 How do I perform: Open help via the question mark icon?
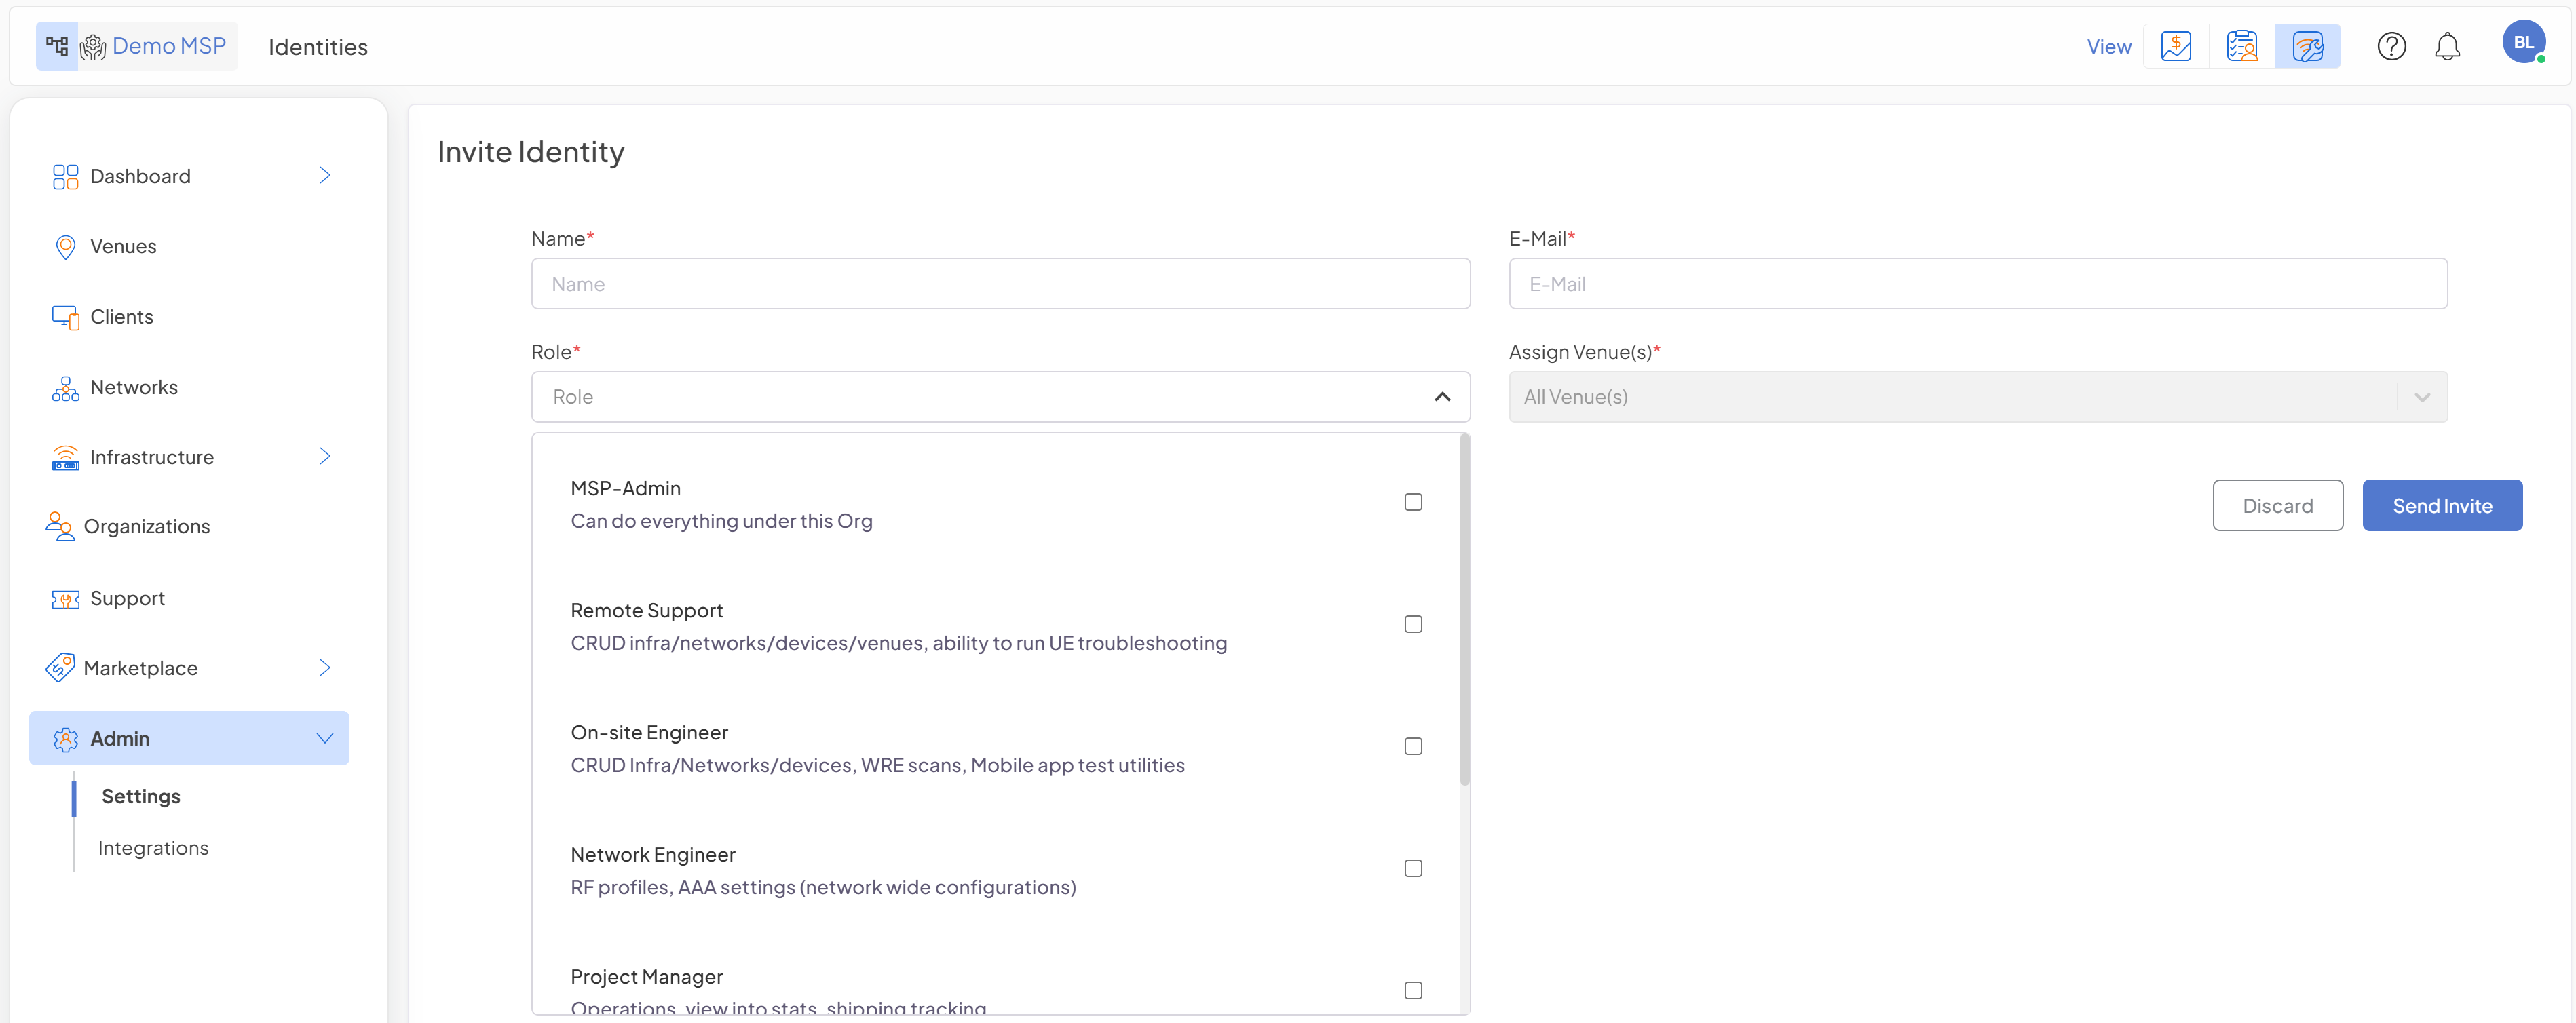point(2391,46)
